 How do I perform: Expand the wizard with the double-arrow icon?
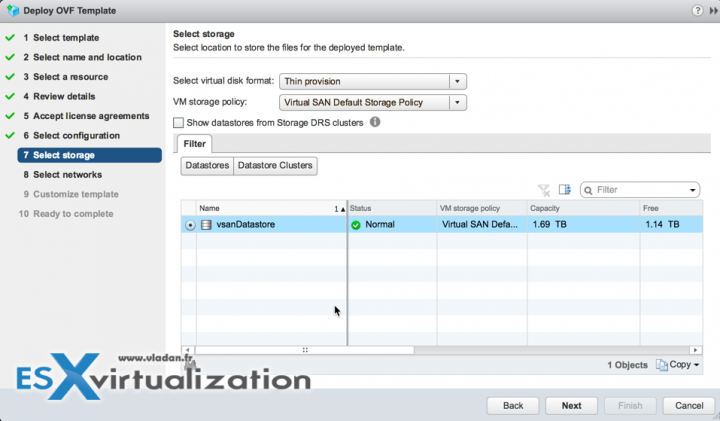[714, 11]
